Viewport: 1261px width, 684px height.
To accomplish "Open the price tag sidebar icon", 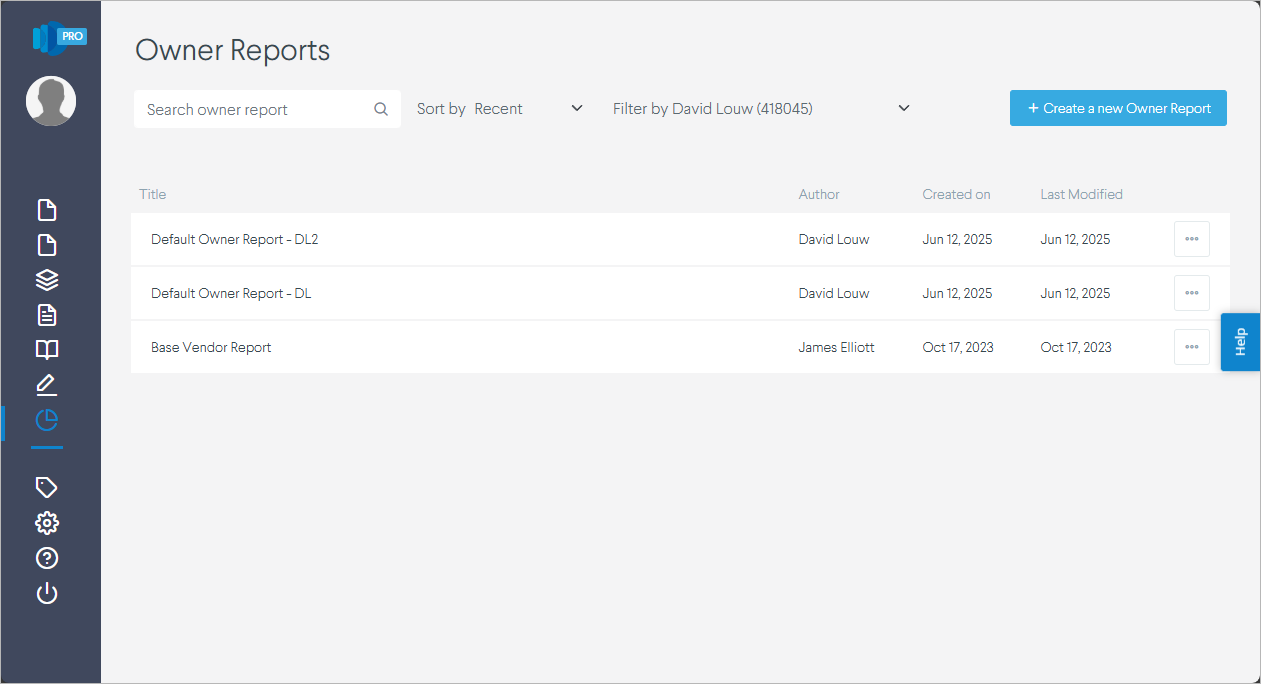I will [x=47, y=487].
